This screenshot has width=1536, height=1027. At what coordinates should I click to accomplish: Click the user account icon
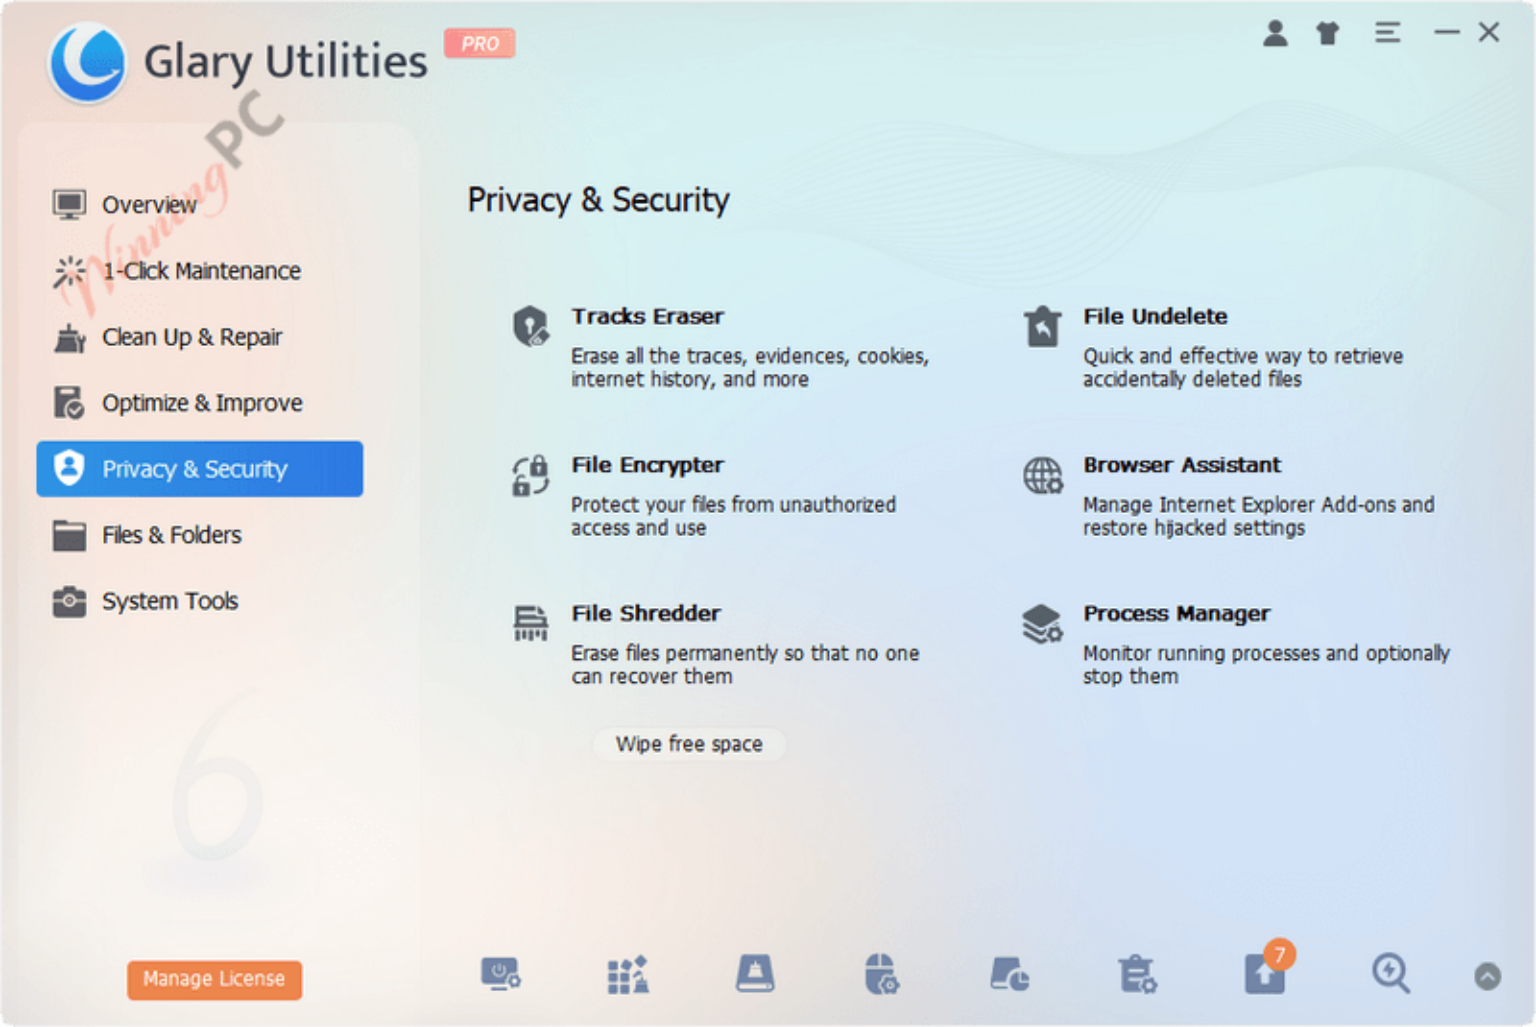click(1274, 33)
